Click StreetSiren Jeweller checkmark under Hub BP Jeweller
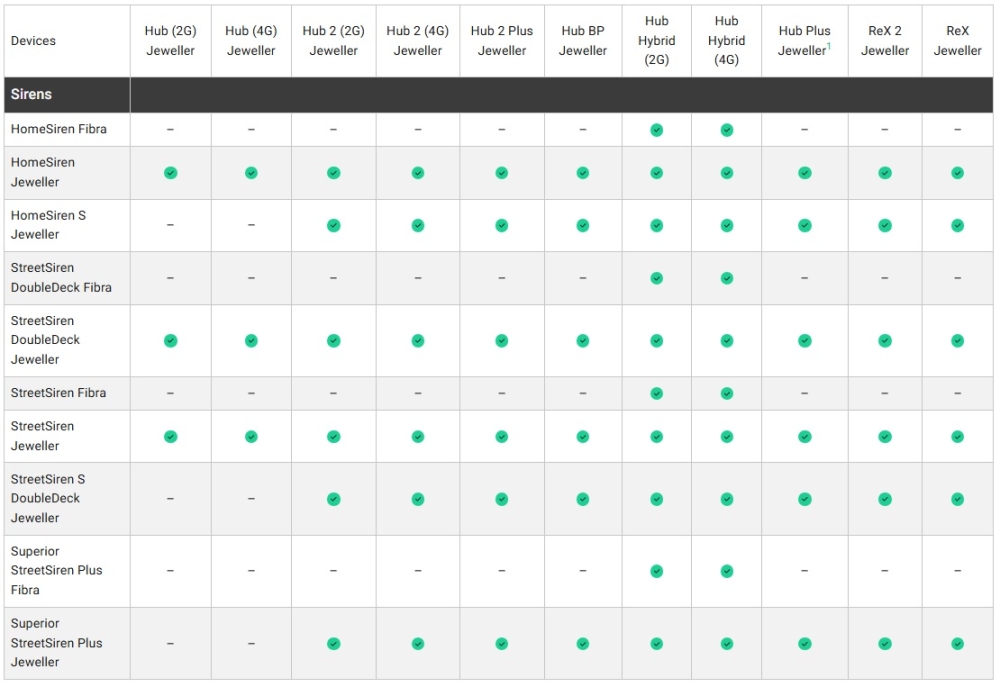This screenshot has height=687, width=1000. coord(582,437)
